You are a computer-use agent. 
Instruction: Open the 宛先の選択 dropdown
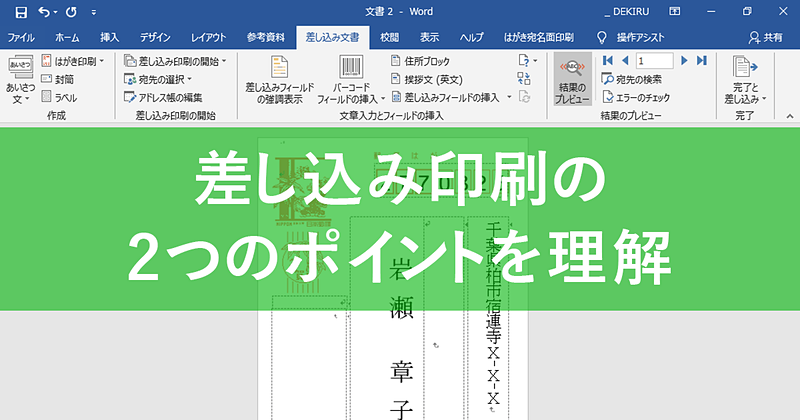pos(158,79)
